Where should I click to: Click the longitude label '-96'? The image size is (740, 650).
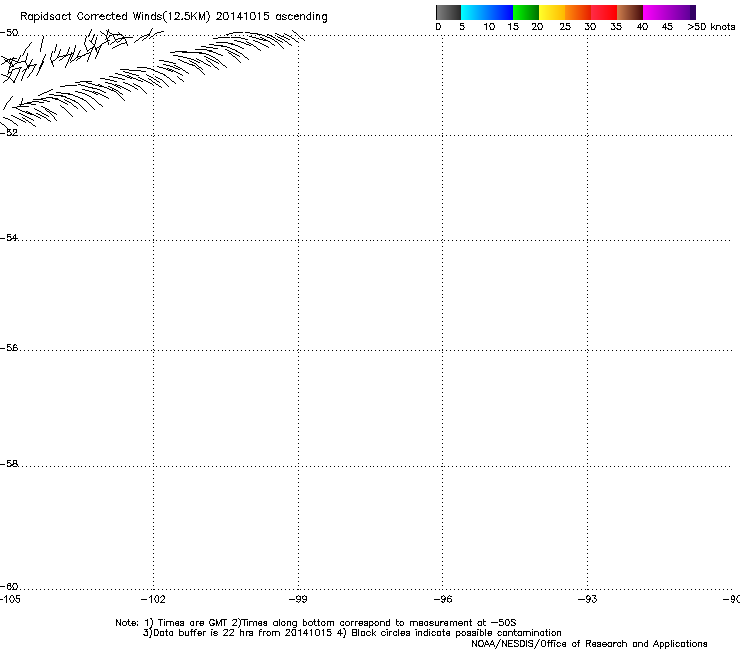tap(443, 599)
